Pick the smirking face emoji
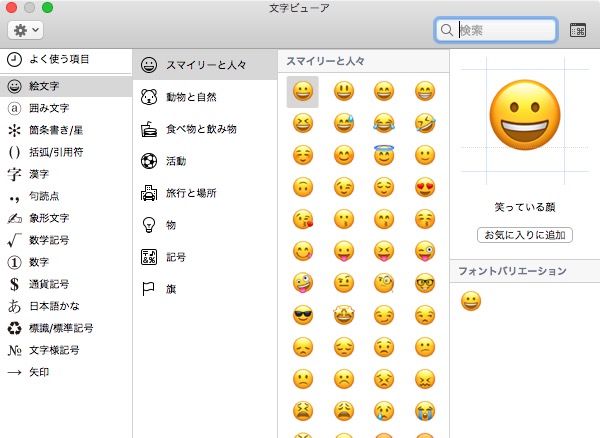 pyautogui.click(x=384, y=315)
